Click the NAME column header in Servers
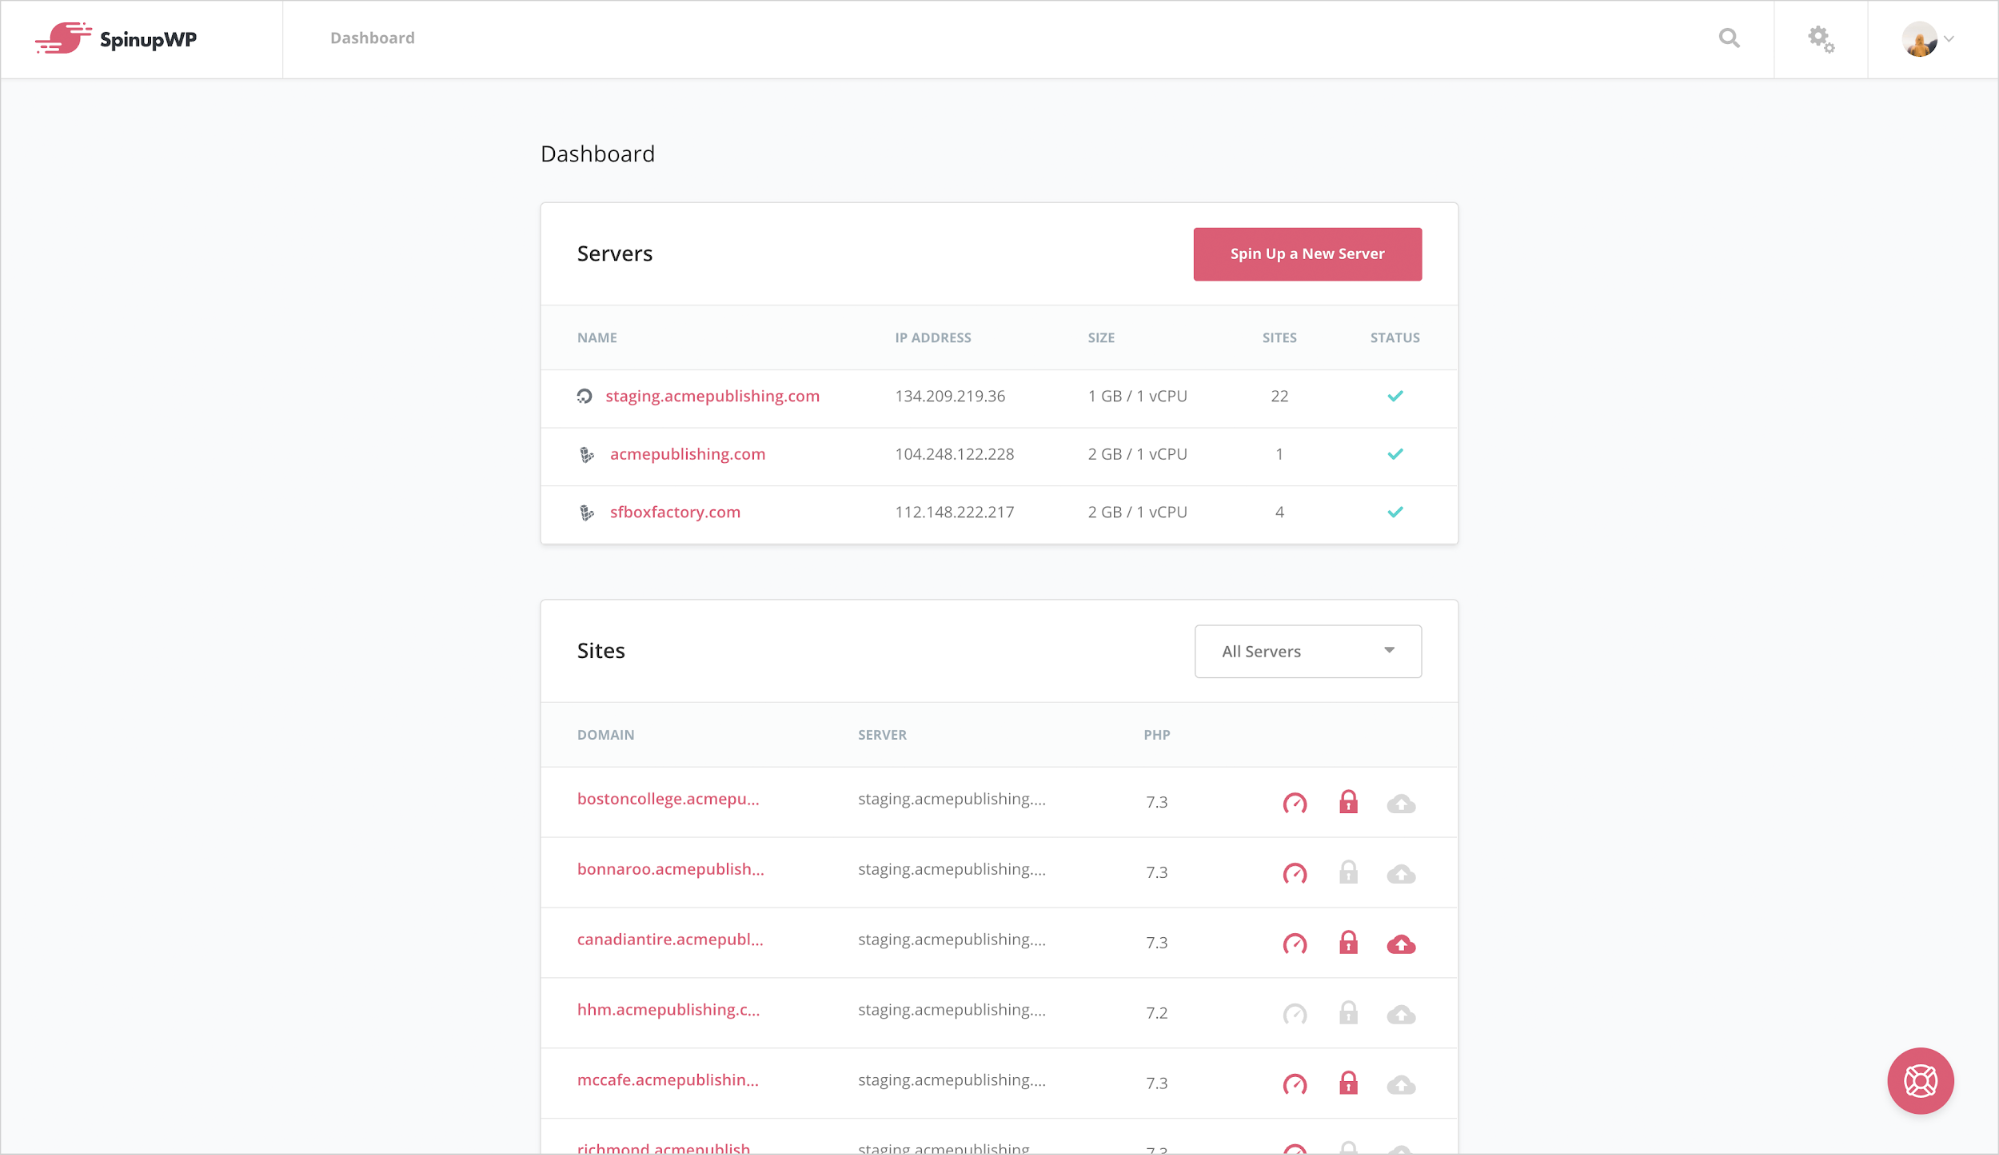The width and height of the screenshot is (1999, 1155). [x=597, y=338]
